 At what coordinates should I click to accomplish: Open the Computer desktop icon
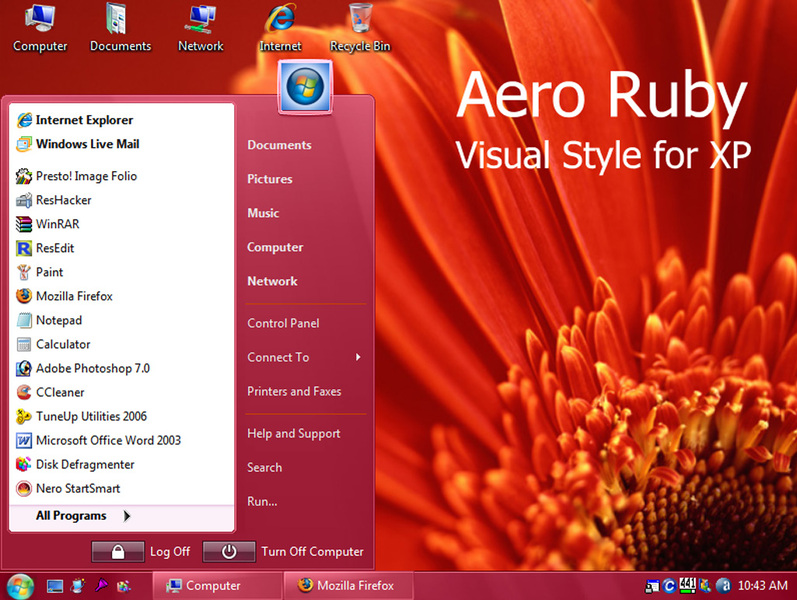[x=40, y=27]
